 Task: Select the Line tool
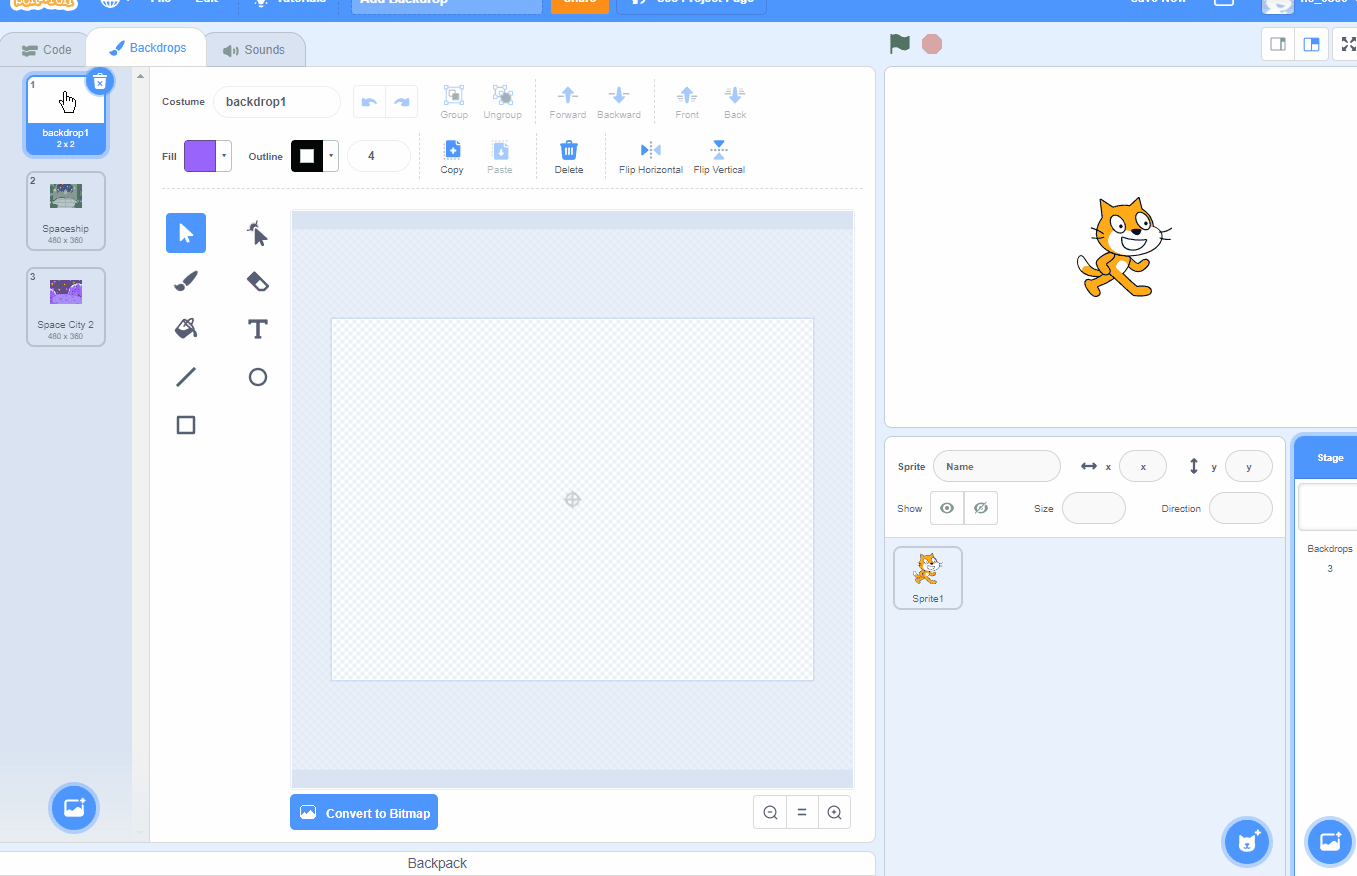coord(186,377)
